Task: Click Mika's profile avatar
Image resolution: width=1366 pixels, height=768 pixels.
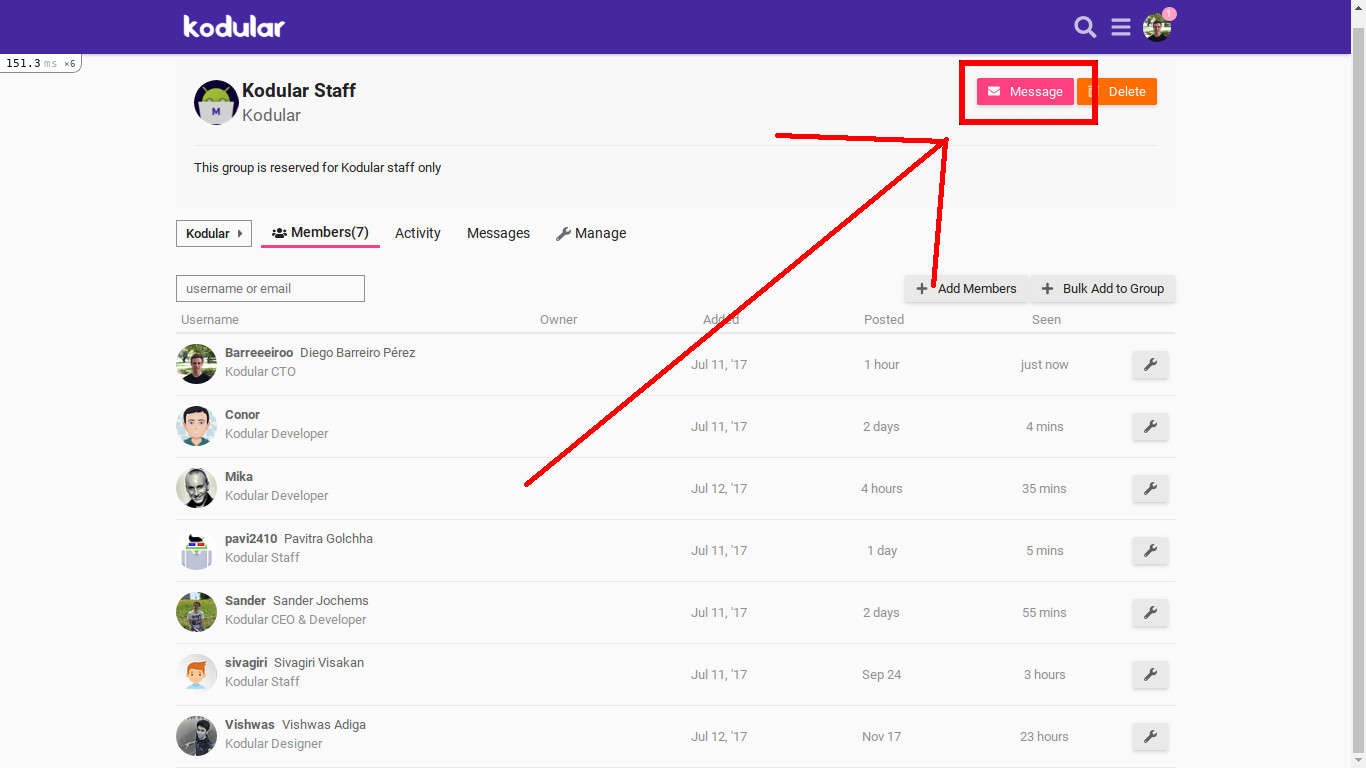Action: [197, 488]
